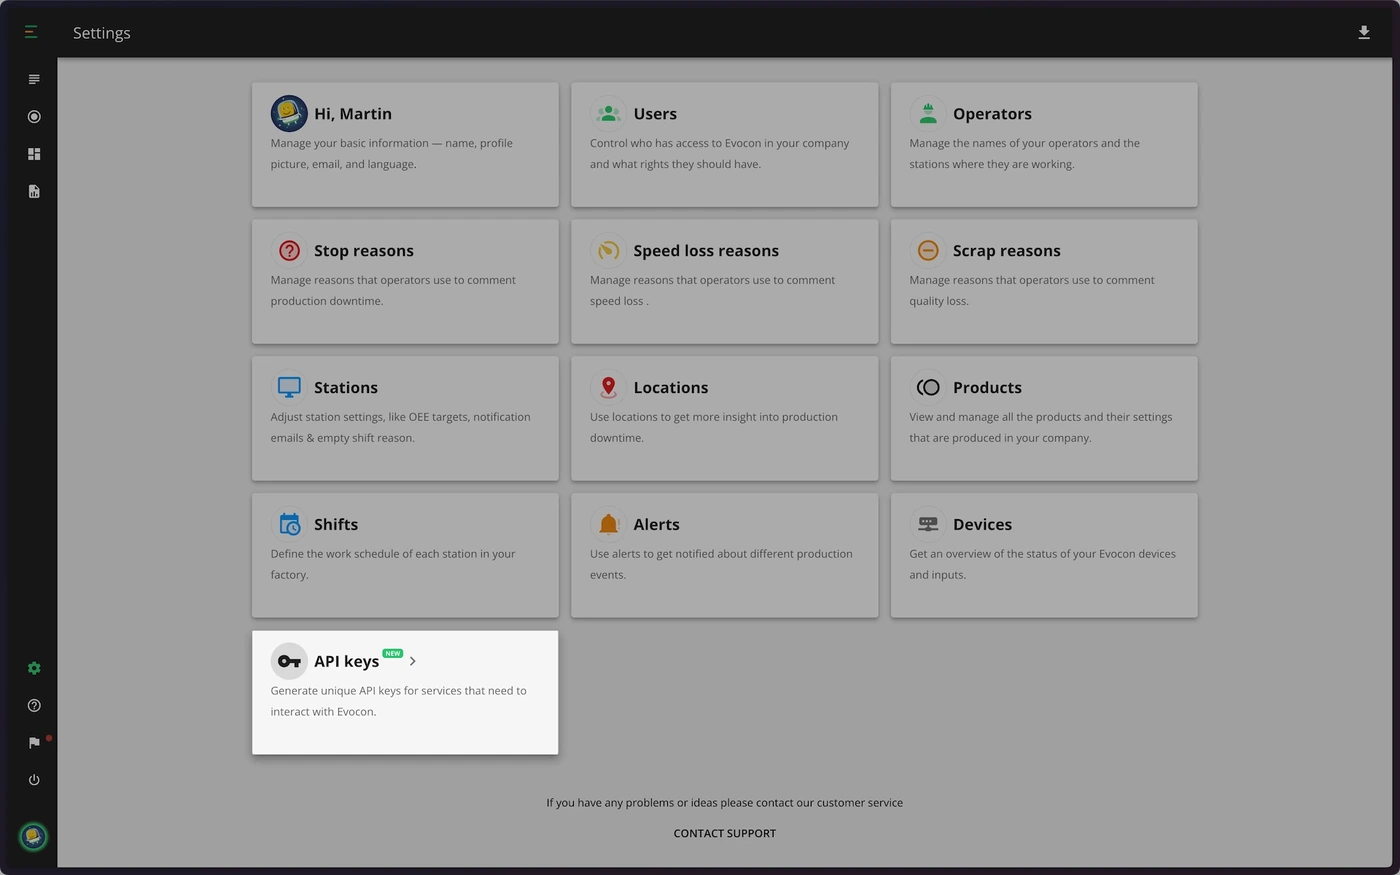Click the Locations pin icon
This screenshot has width=1400, height=875.
point(608,387)
